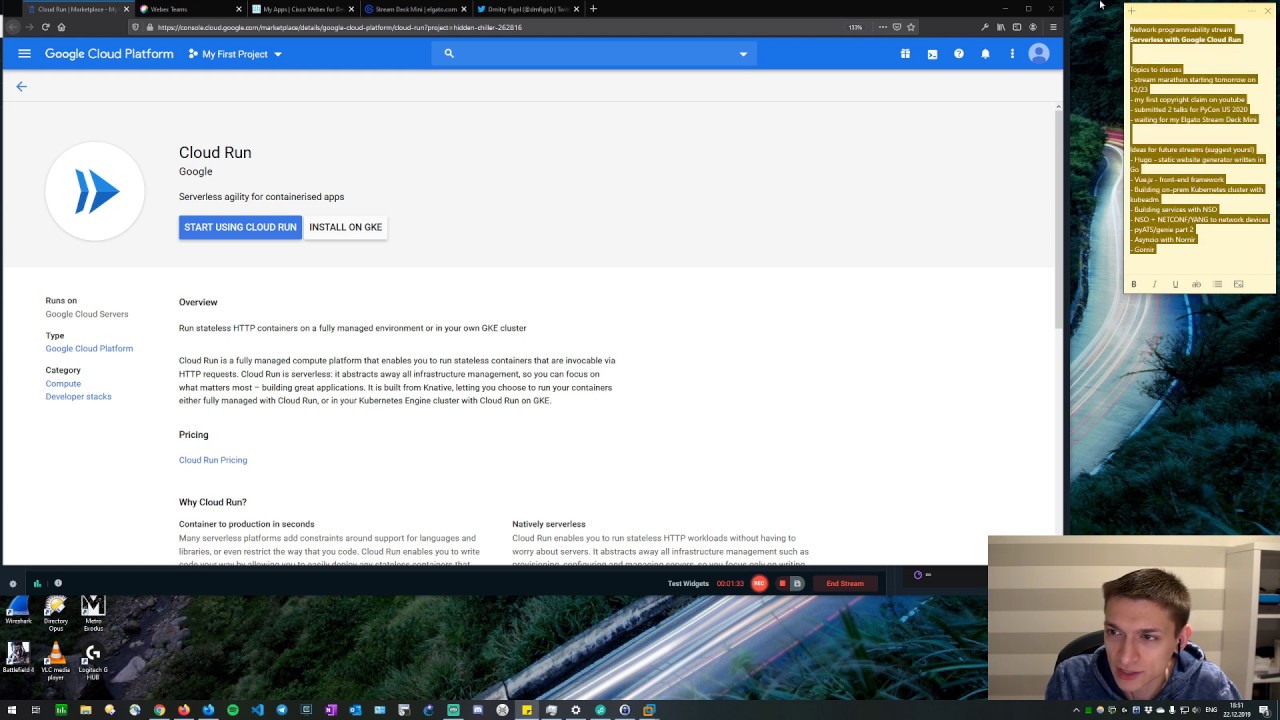The width and height of the screenshot is (1280, 720).
Task: Click End Stream button
Action: (x=845, y=583)
